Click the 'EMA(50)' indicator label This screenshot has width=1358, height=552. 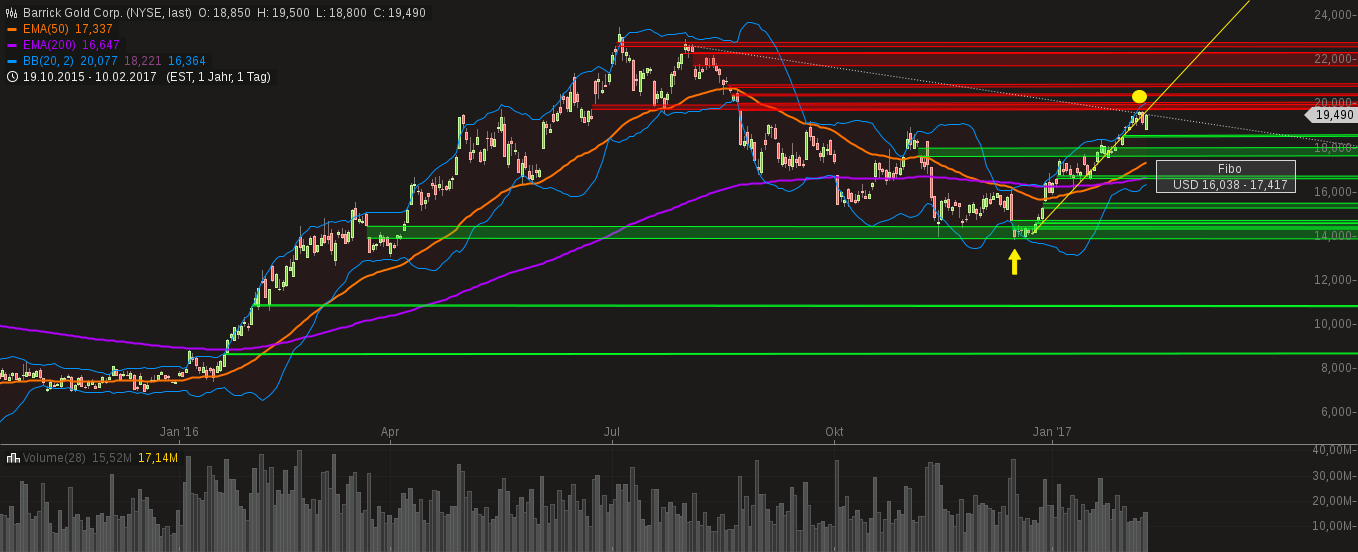coord(45,29)
